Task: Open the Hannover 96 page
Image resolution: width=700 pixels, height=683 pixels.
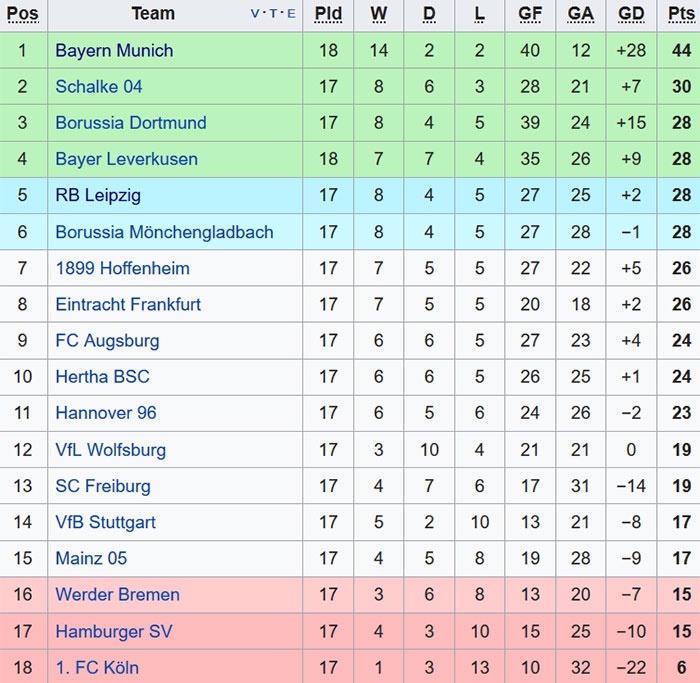Action: (x=106, y=413)
